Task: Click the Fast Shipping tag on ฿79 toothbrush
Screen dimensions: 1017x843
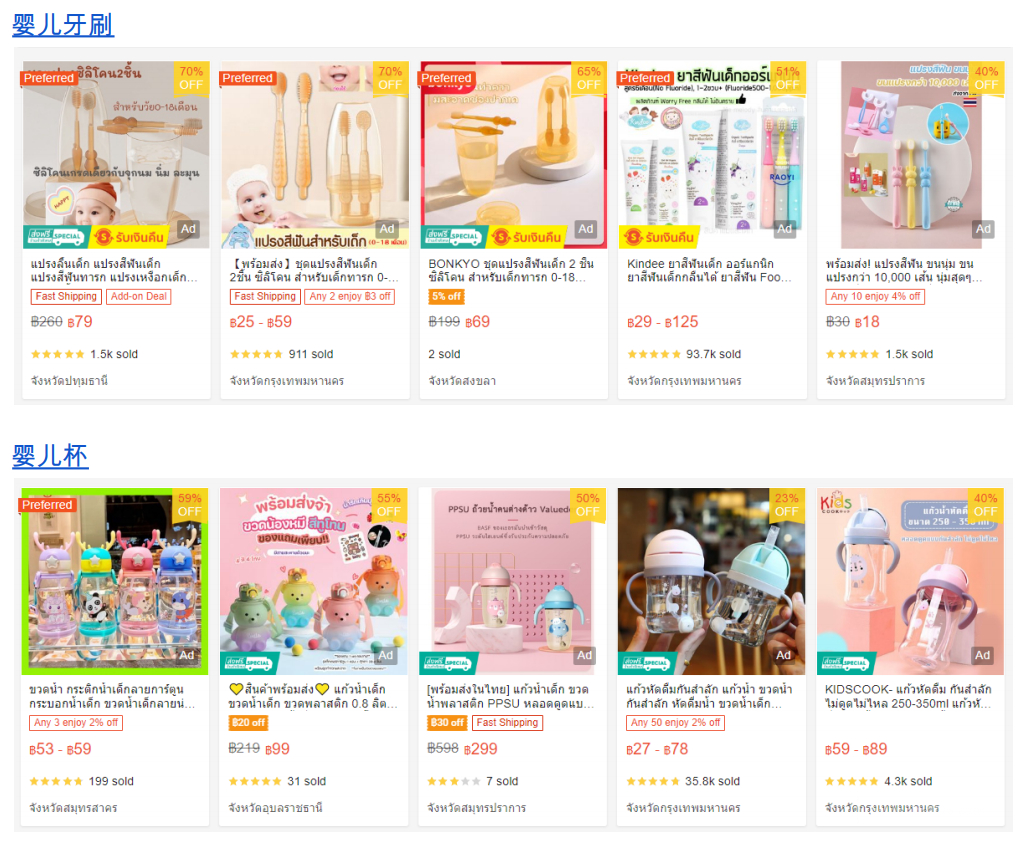Action: point(66,296)
